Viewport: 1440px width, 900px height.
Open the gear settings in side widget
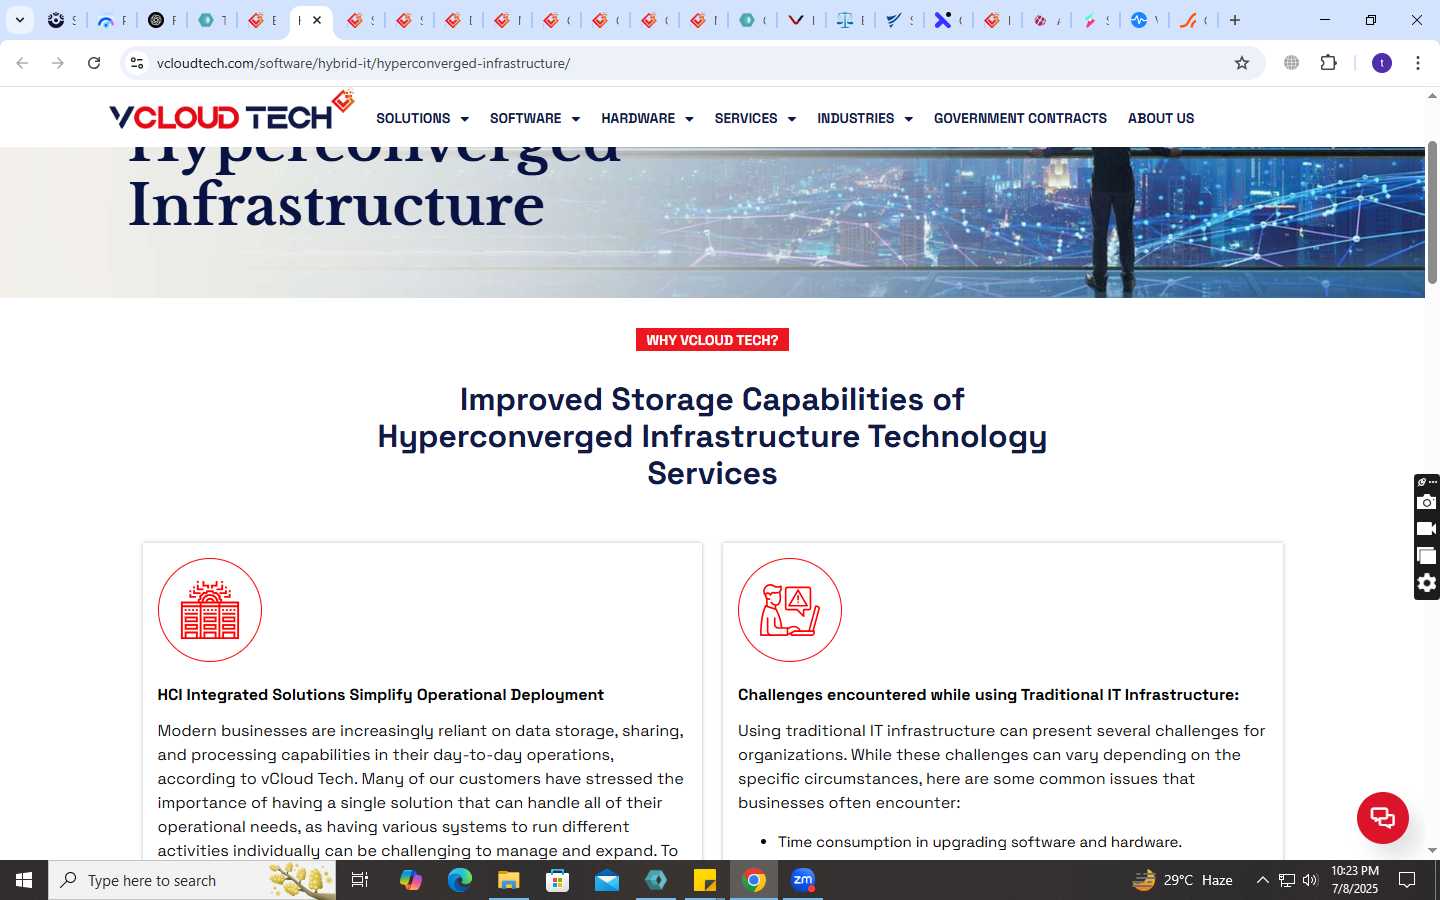(1427, 583)
